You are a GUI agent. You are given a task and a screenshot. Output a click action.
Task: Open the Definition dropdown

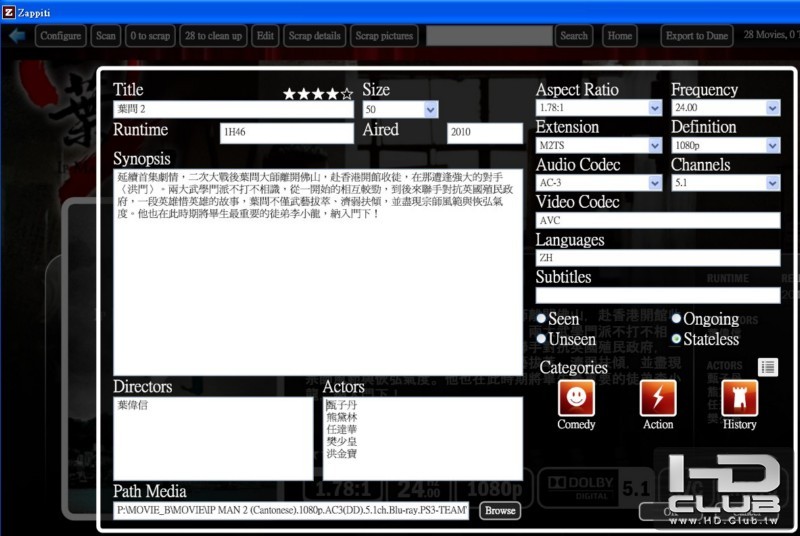click(x=772, y=145)
